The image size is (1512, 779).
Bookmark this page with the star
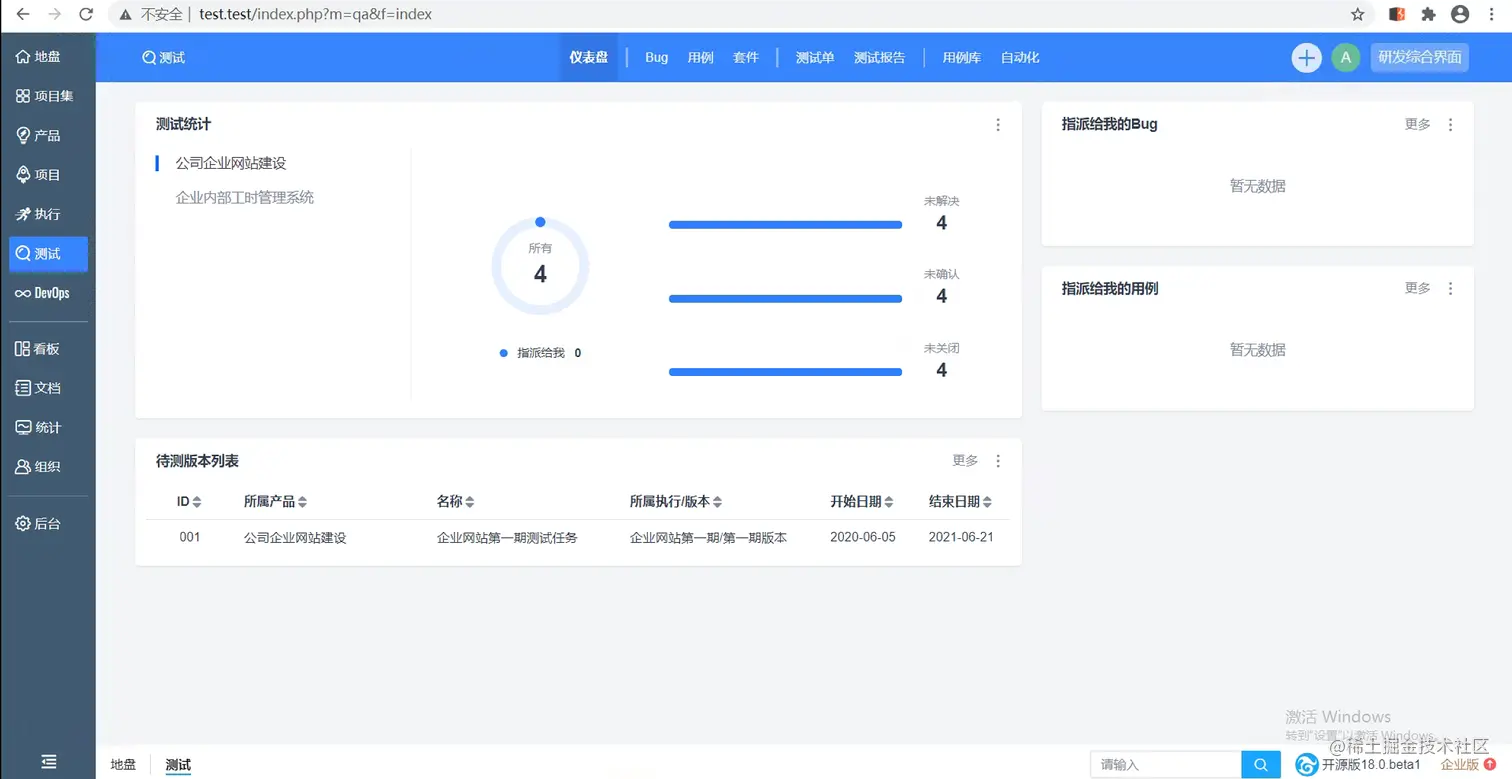(x=1357, y=15)
